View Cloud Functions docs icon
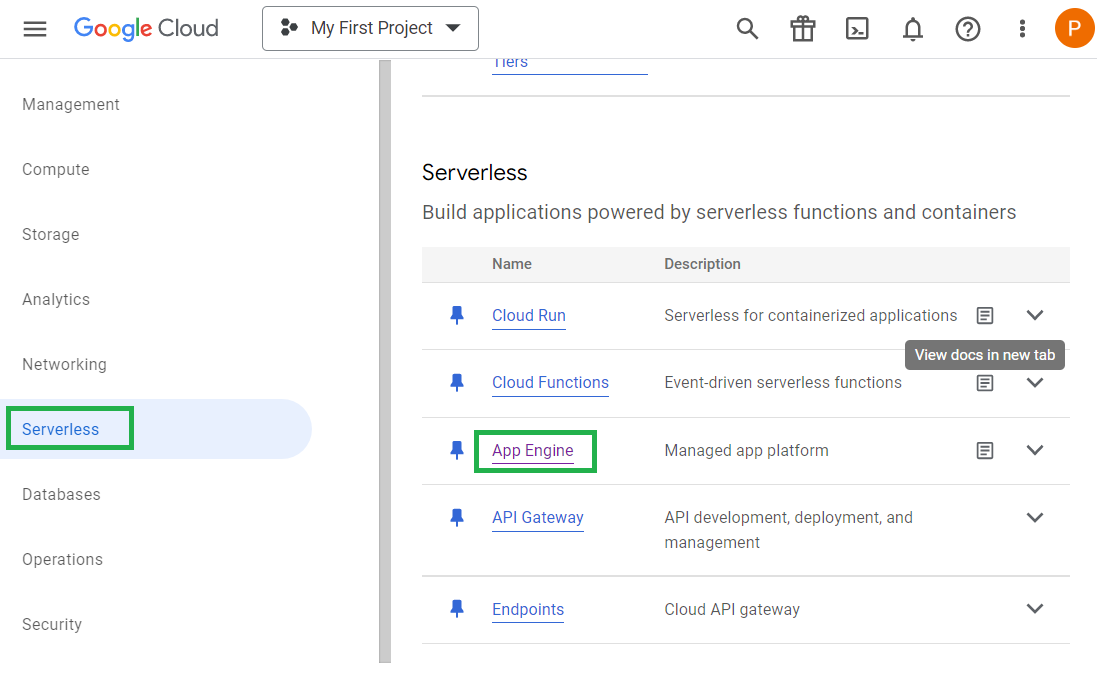Screen dimensions: 1097x673 click(984, 383)
